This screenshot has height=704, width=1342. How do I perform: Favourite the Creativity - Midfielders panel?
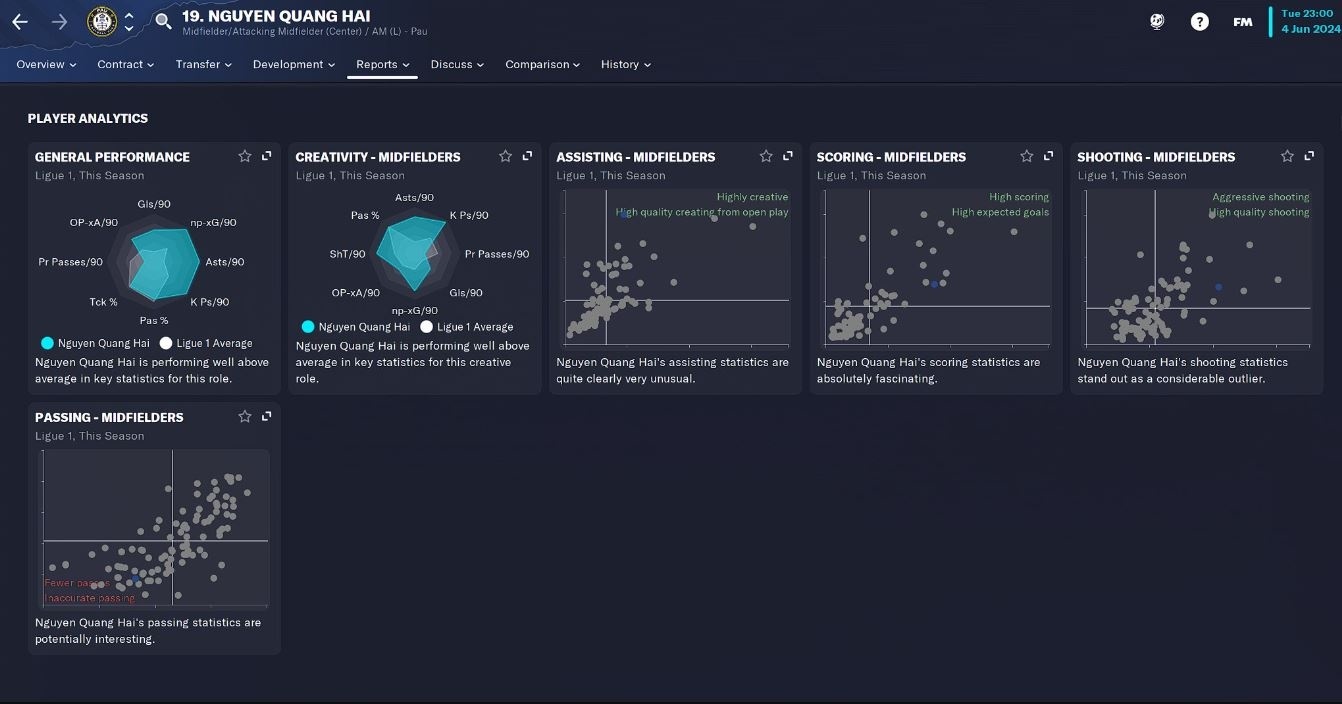point(505,156)
